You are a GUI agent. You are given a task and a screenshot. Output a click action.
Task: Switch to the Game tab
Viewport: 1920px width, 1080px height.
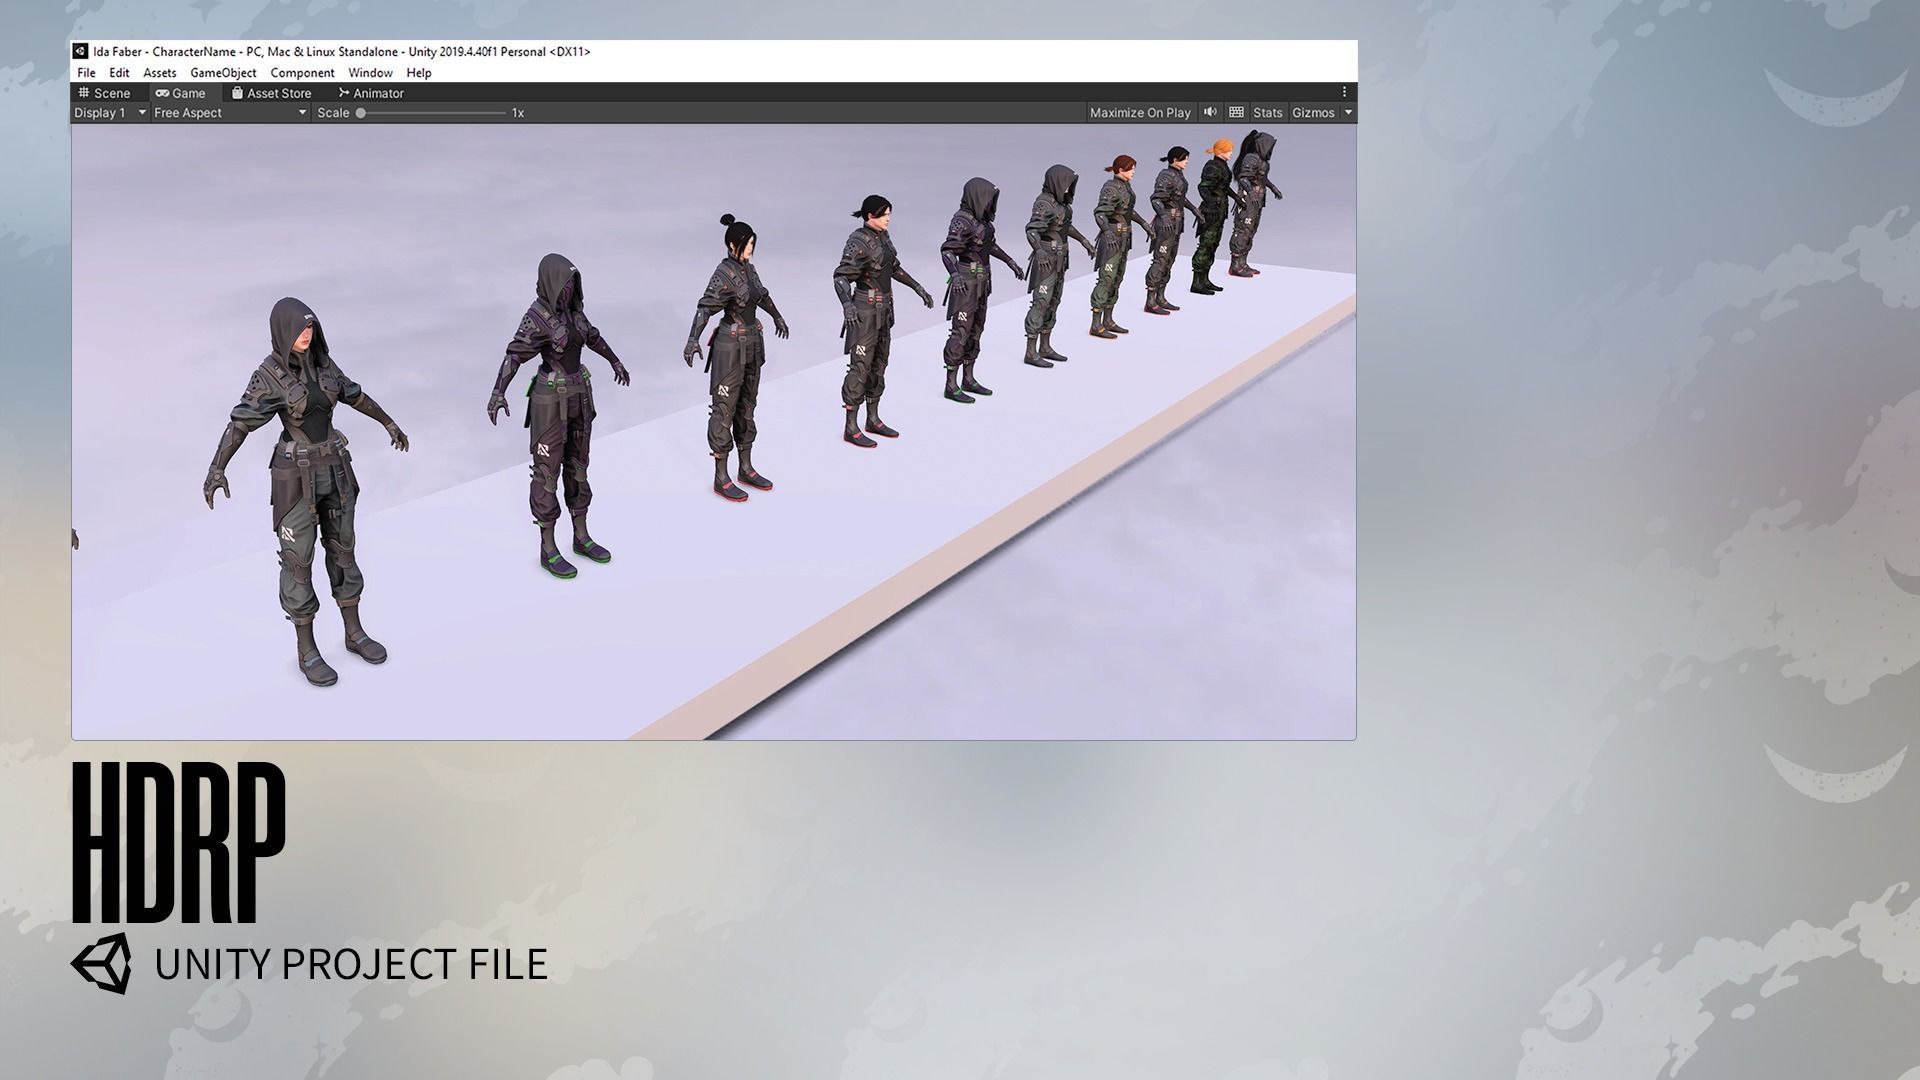coord(180,93)
